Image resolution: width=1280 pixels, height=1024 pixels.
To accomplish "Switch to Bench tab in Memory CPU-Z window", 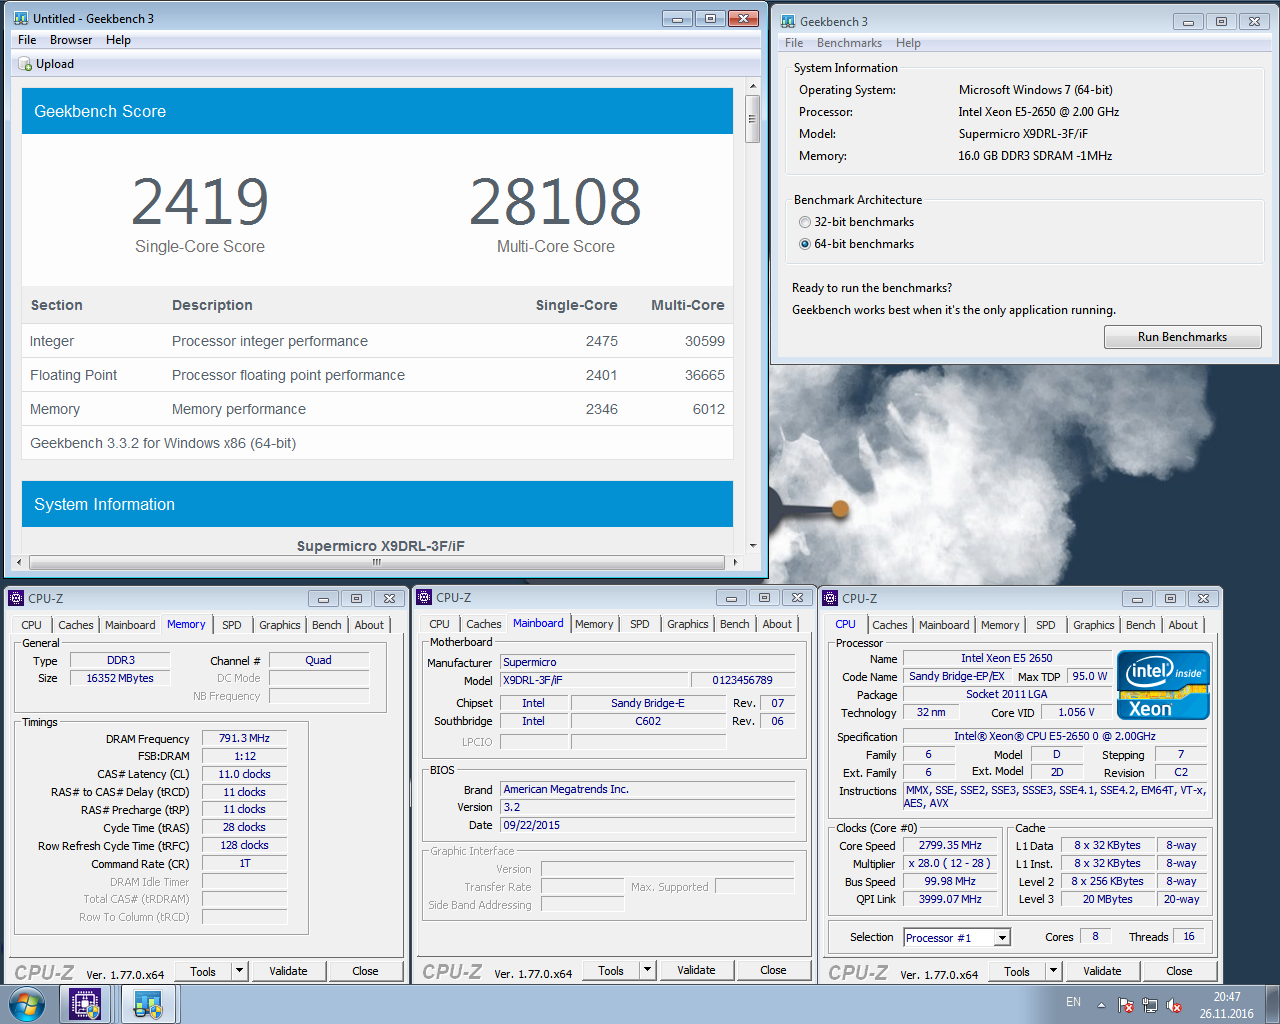I will pyautogui.click(x=327, y=625).
